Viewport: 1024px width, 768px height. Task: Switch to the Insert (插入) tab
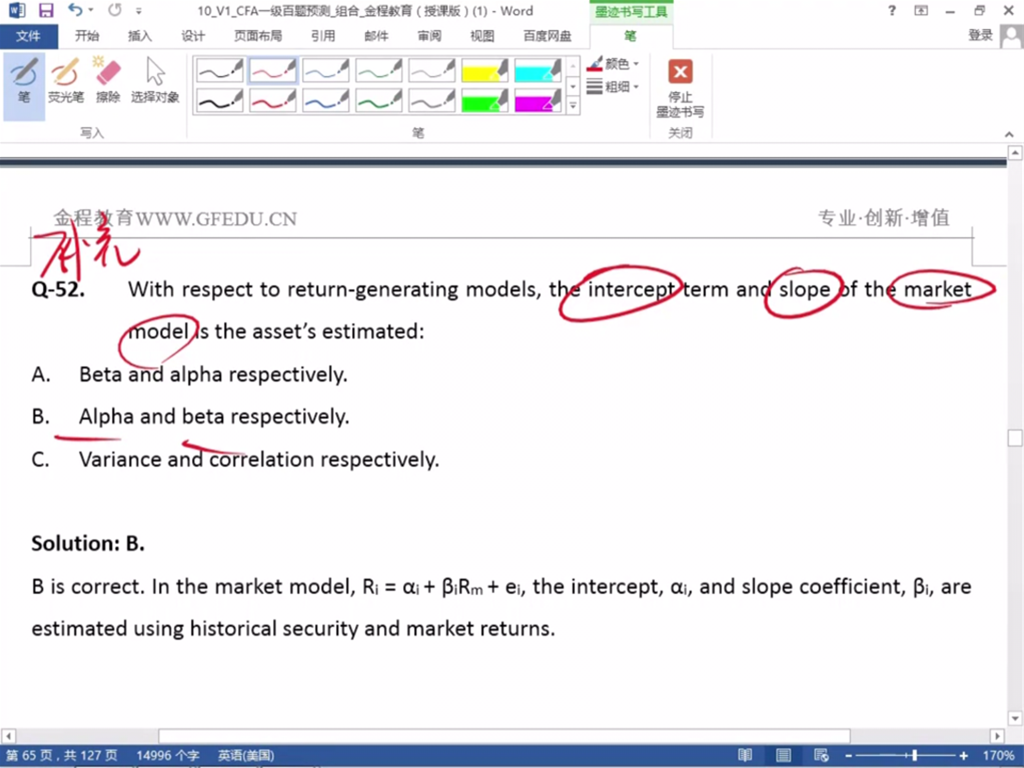(140, 36)
